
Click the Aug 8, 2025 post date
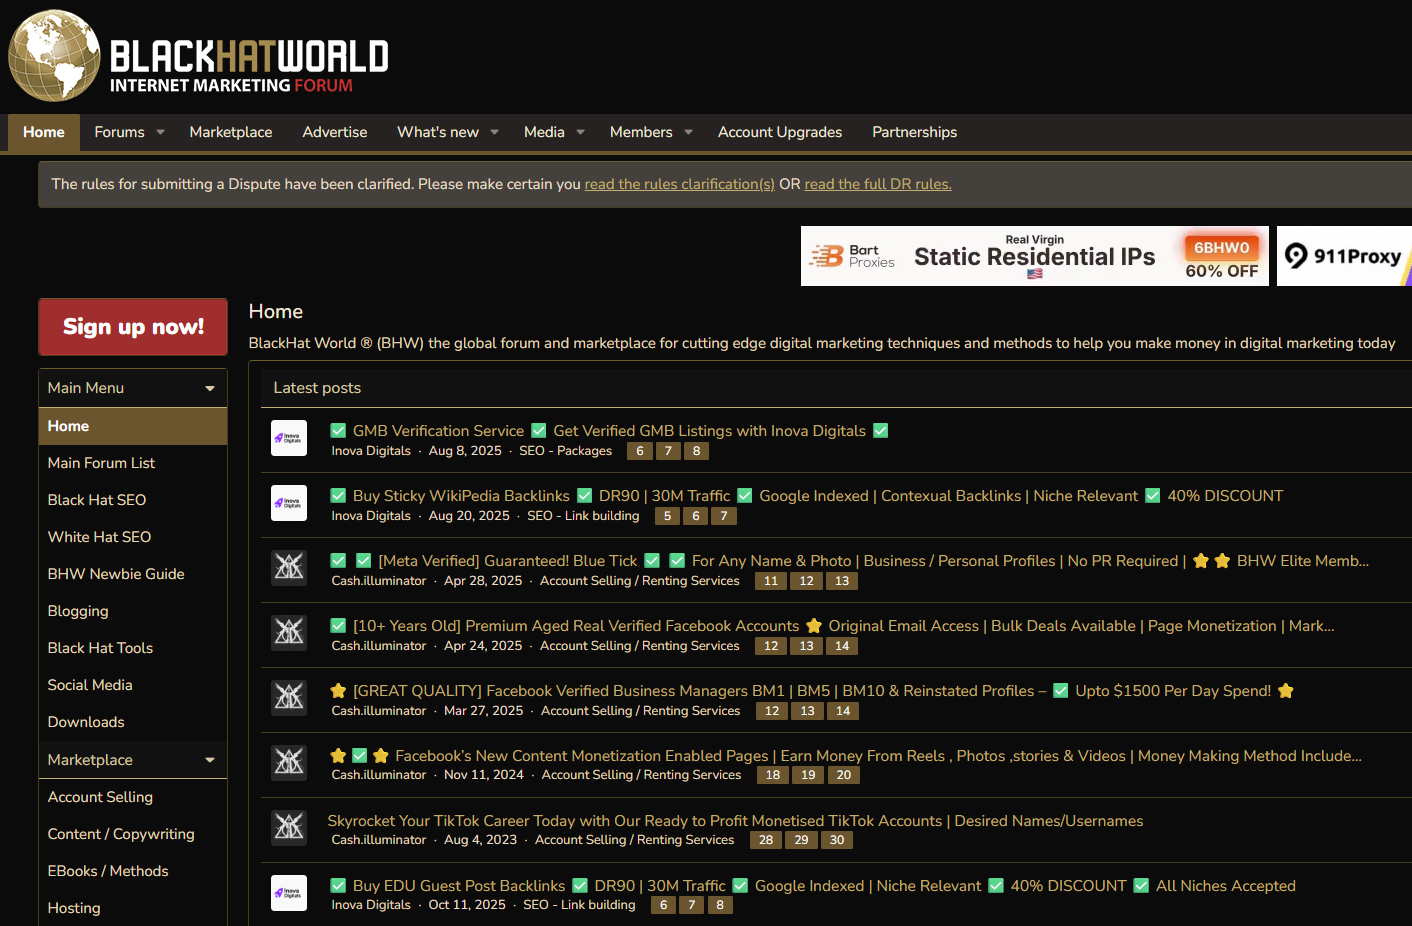465,451
